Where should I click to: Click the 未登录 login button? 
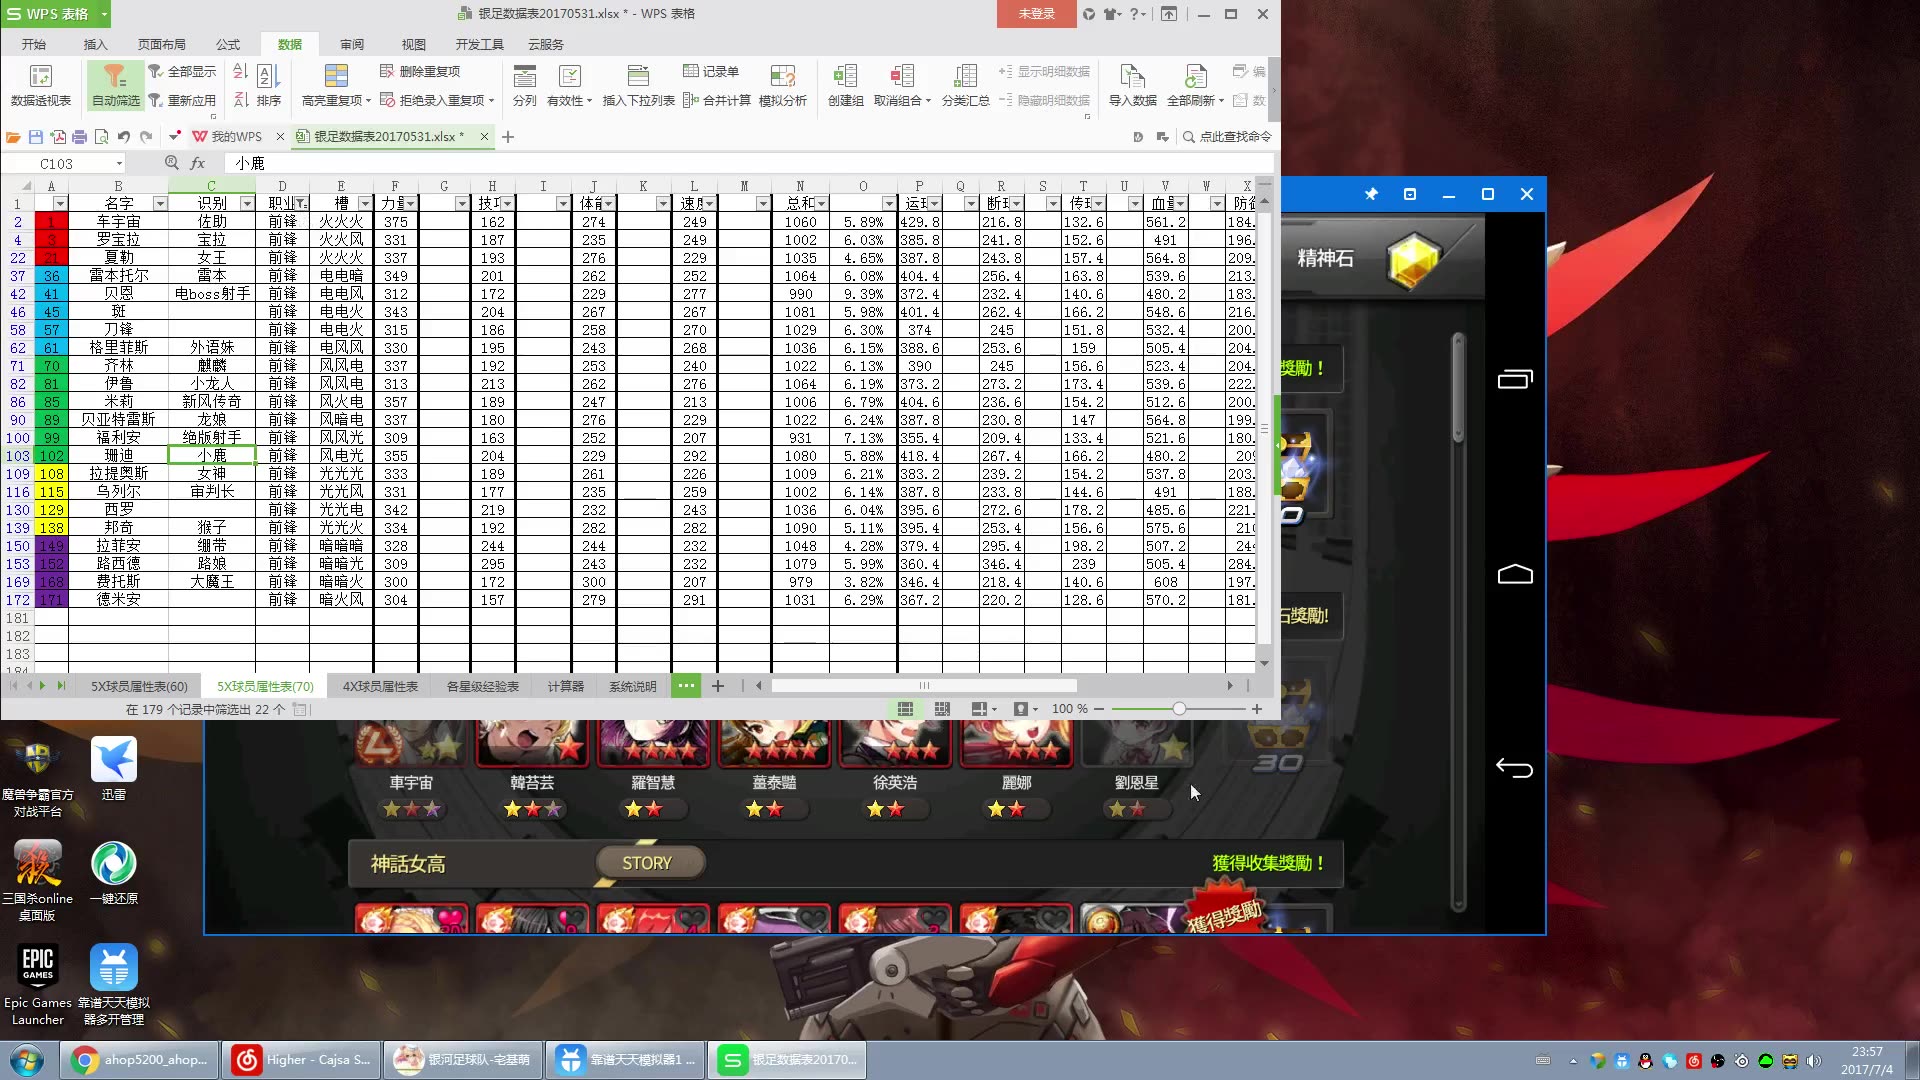coord(1036,14)
